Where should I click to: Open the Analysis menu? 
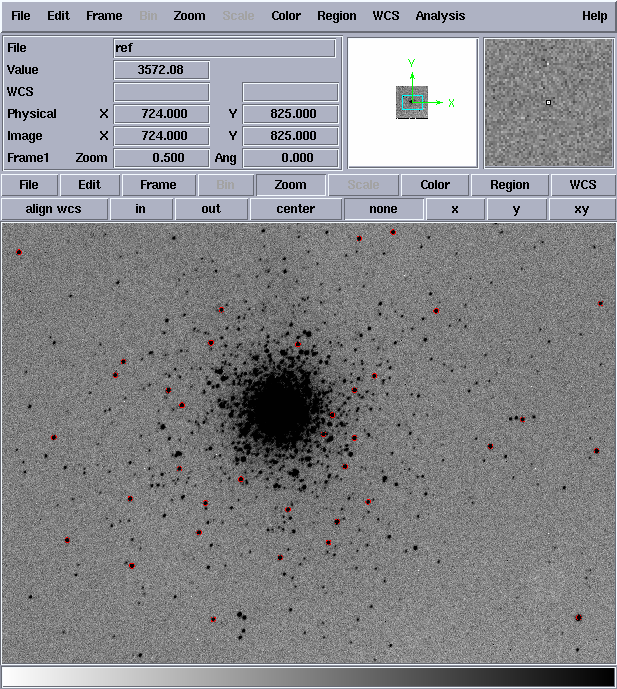click(x=440, y=16)
